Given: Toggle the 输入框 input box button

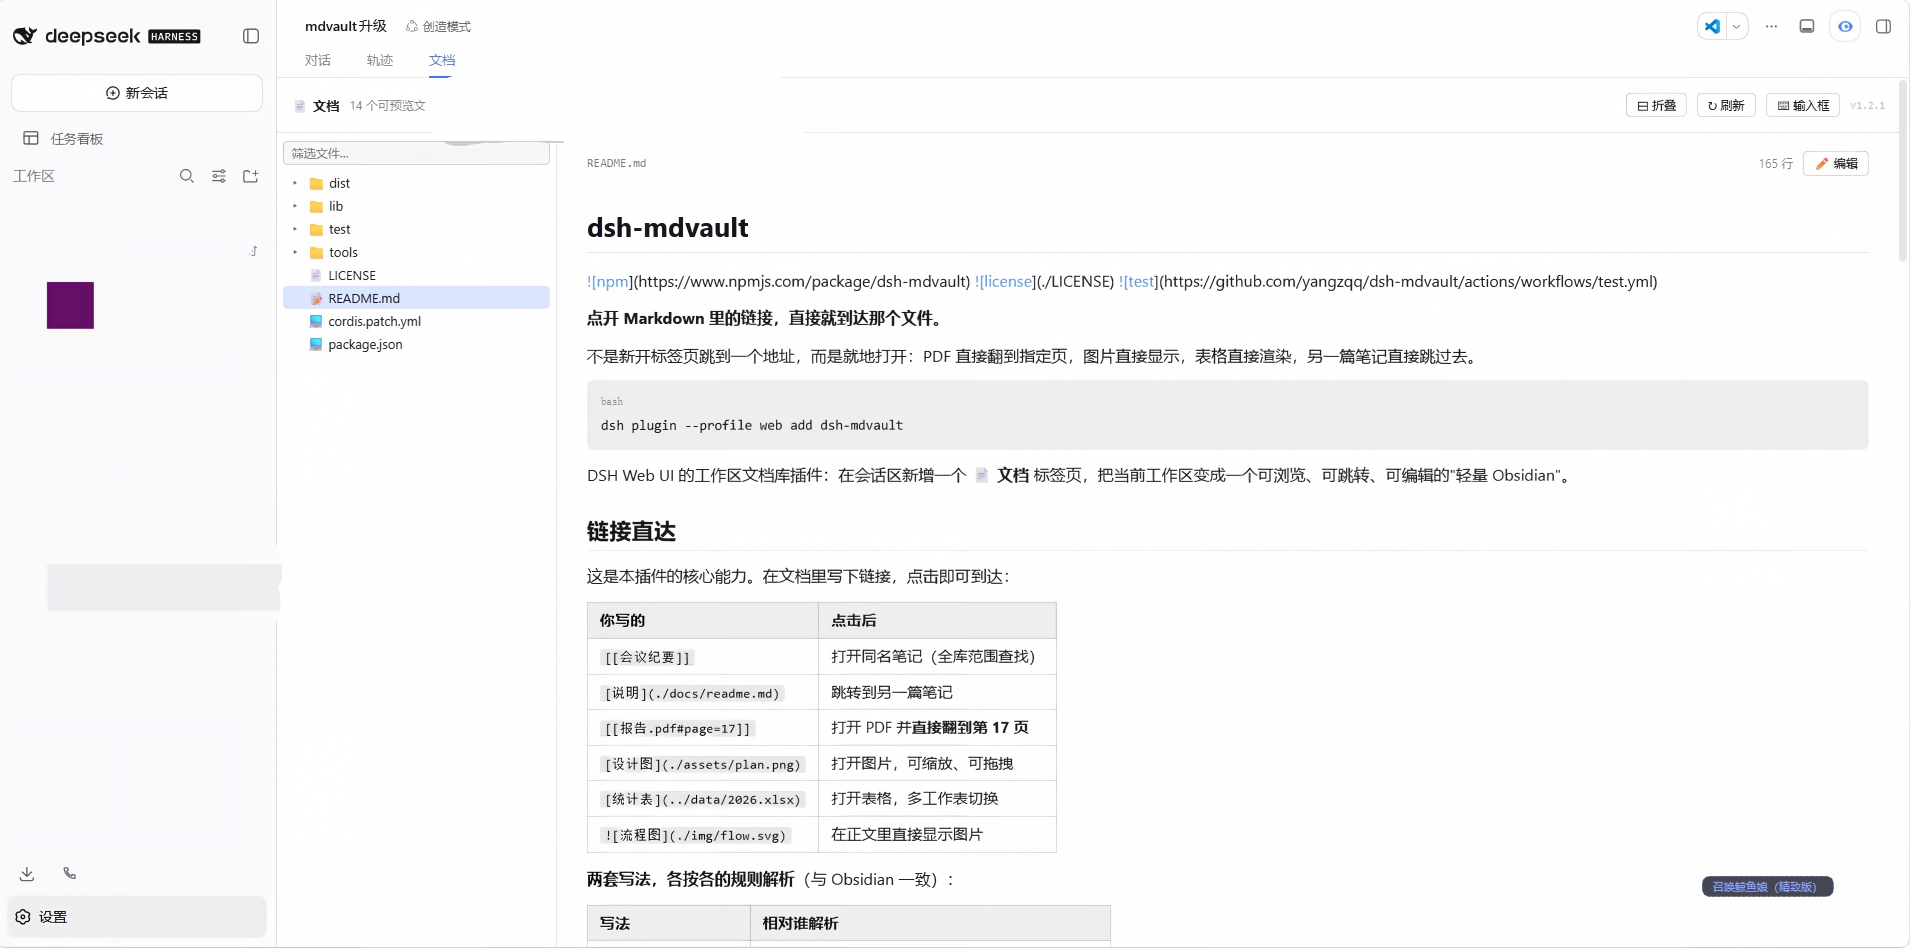Looking at the screenshot, I should click(x=1803, y=105).
